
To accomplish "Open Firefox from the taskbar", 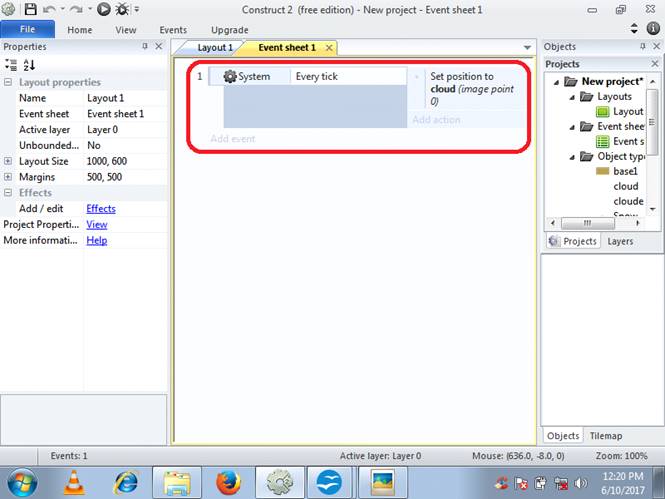I will pyautogui.click(x=228, y=482).
